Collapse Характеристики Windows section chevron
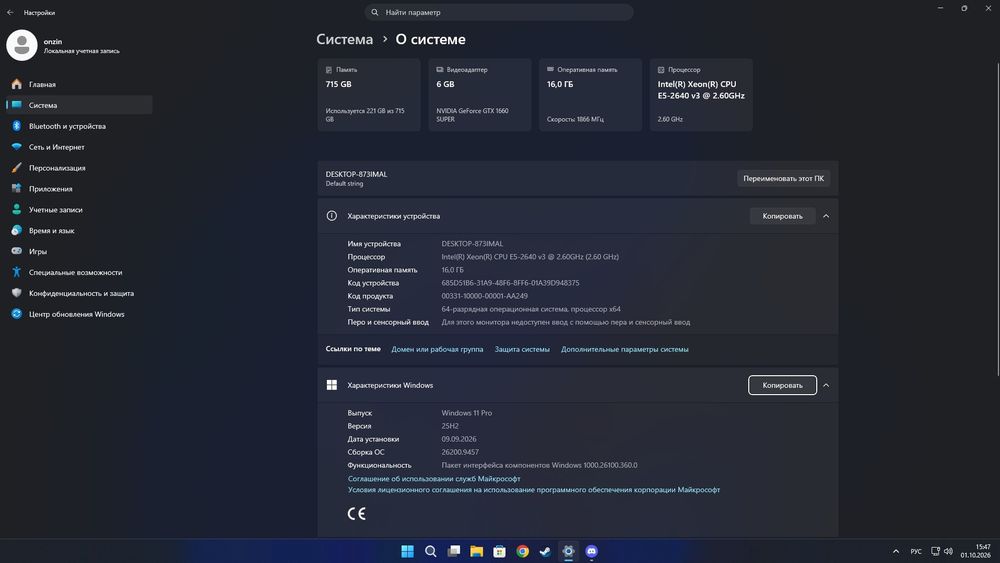The width and height of the screenshot is (1000, 563). click(x=826, y=385)
